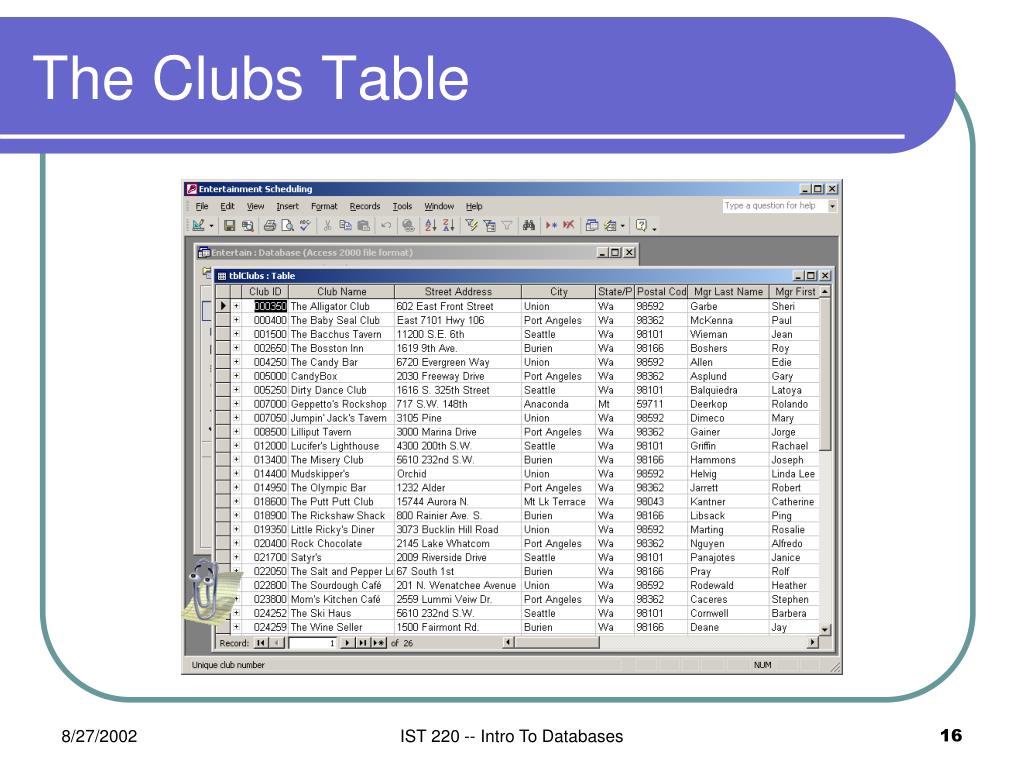Click the table's vertical scrollbar down arrow

(825, 630)
